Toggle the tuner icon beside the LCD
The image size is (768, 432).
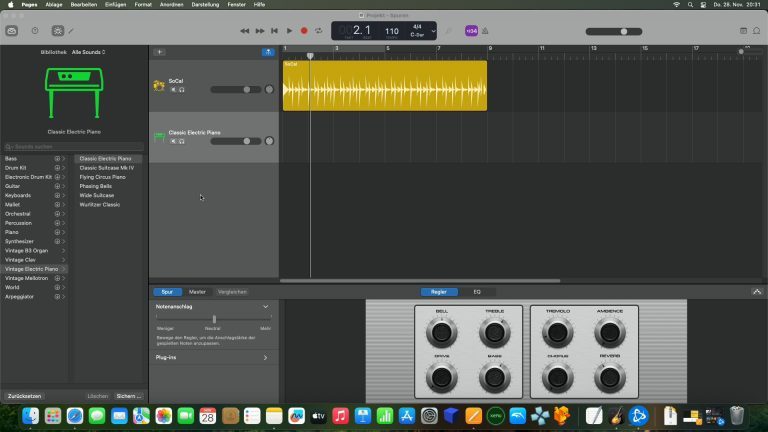pyautogui.click(x=449, y=31)
